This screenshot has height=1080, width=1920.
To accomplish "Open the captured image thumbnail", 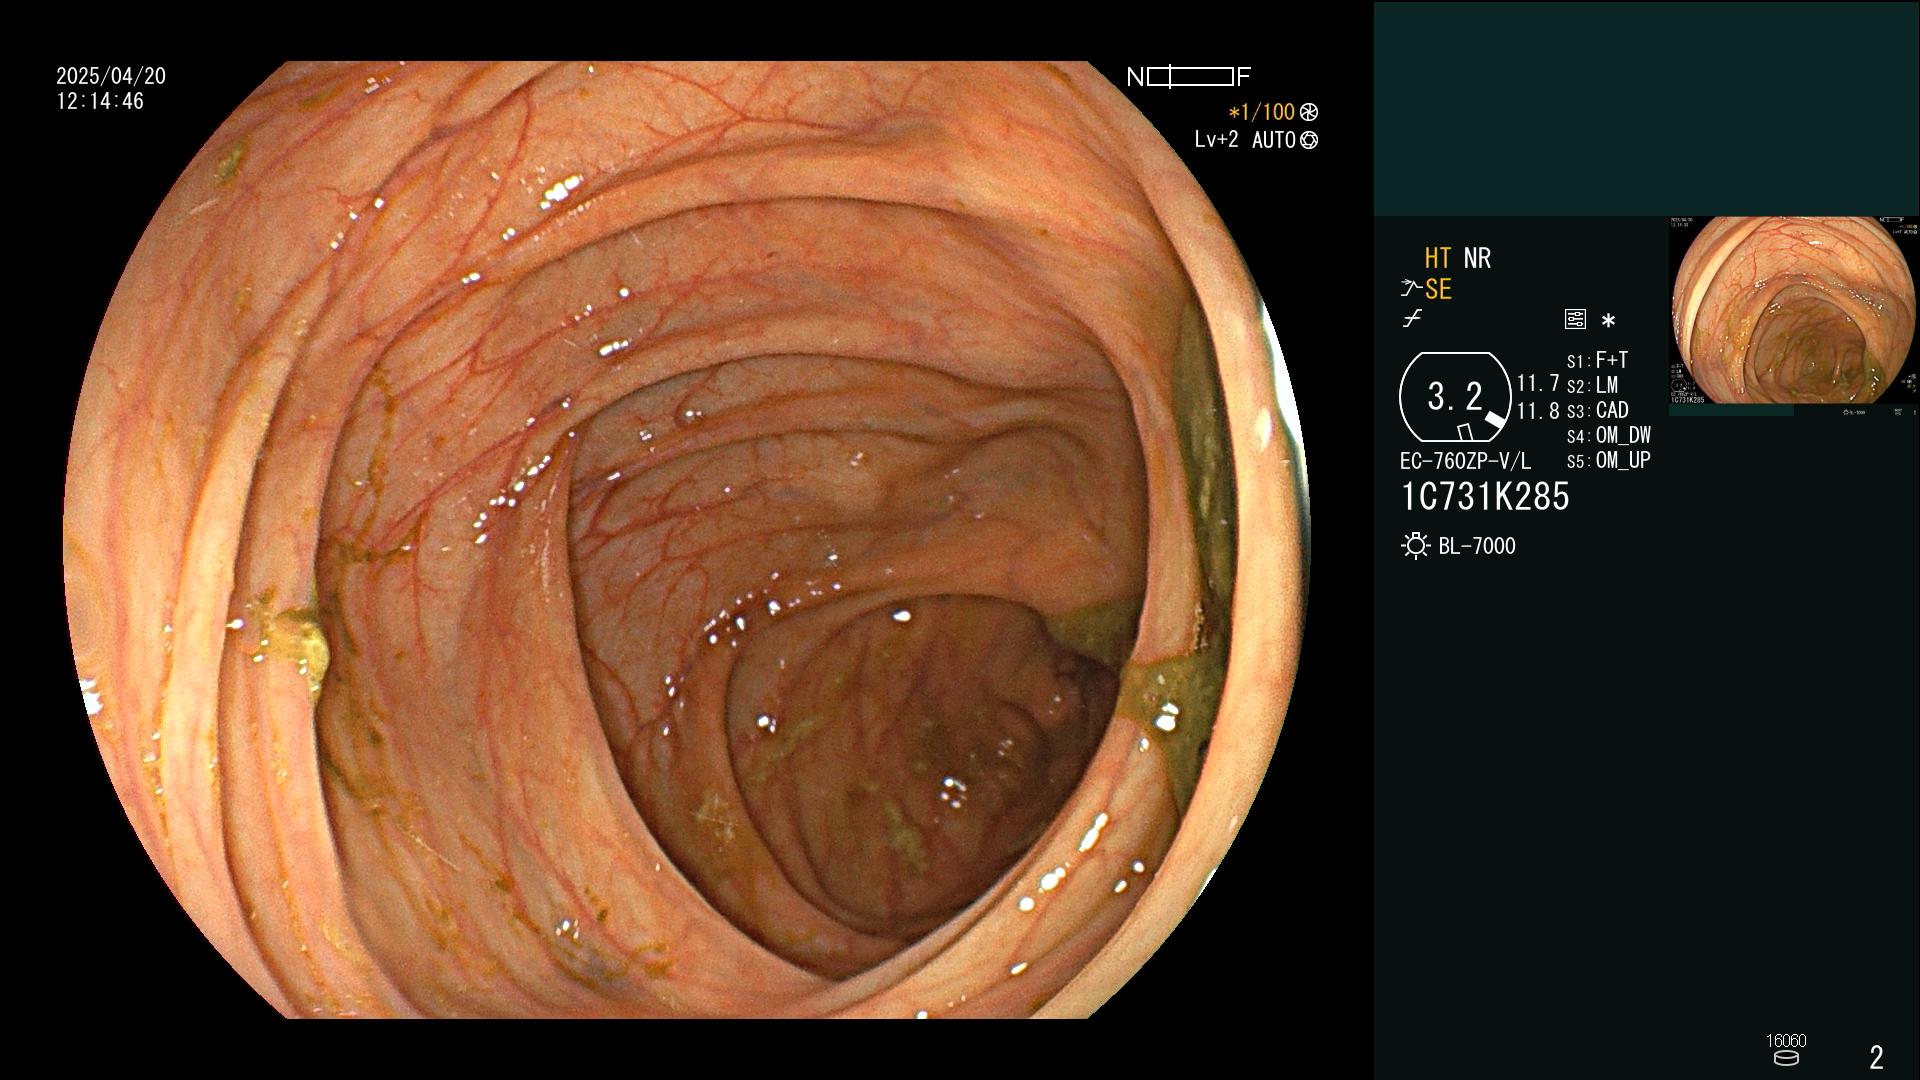I will click(x=1794, y=316).
